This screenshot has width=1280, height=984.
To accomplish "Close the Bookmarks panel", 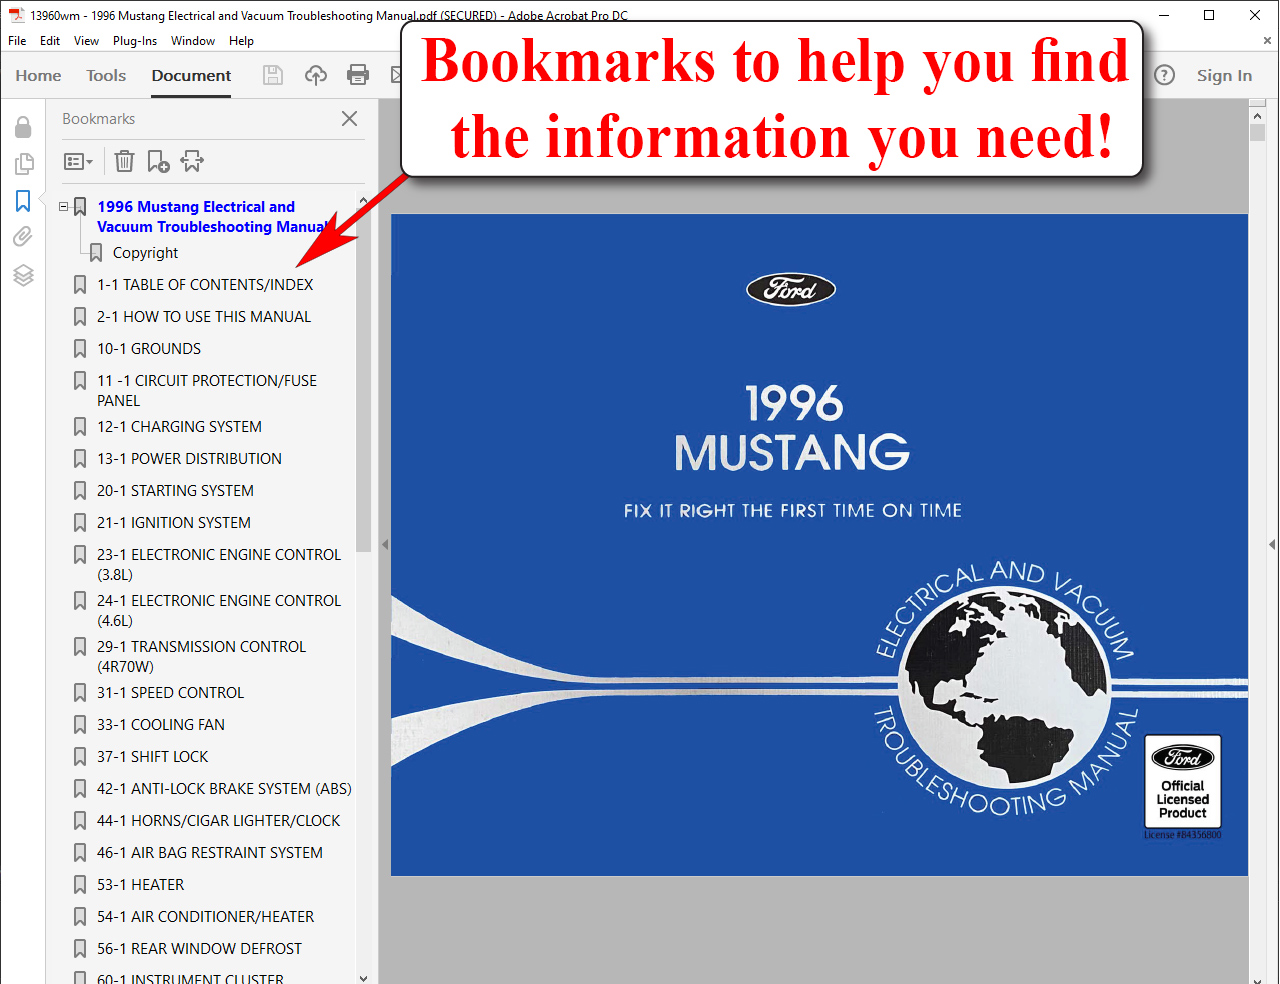I will (x=349, y=118).
